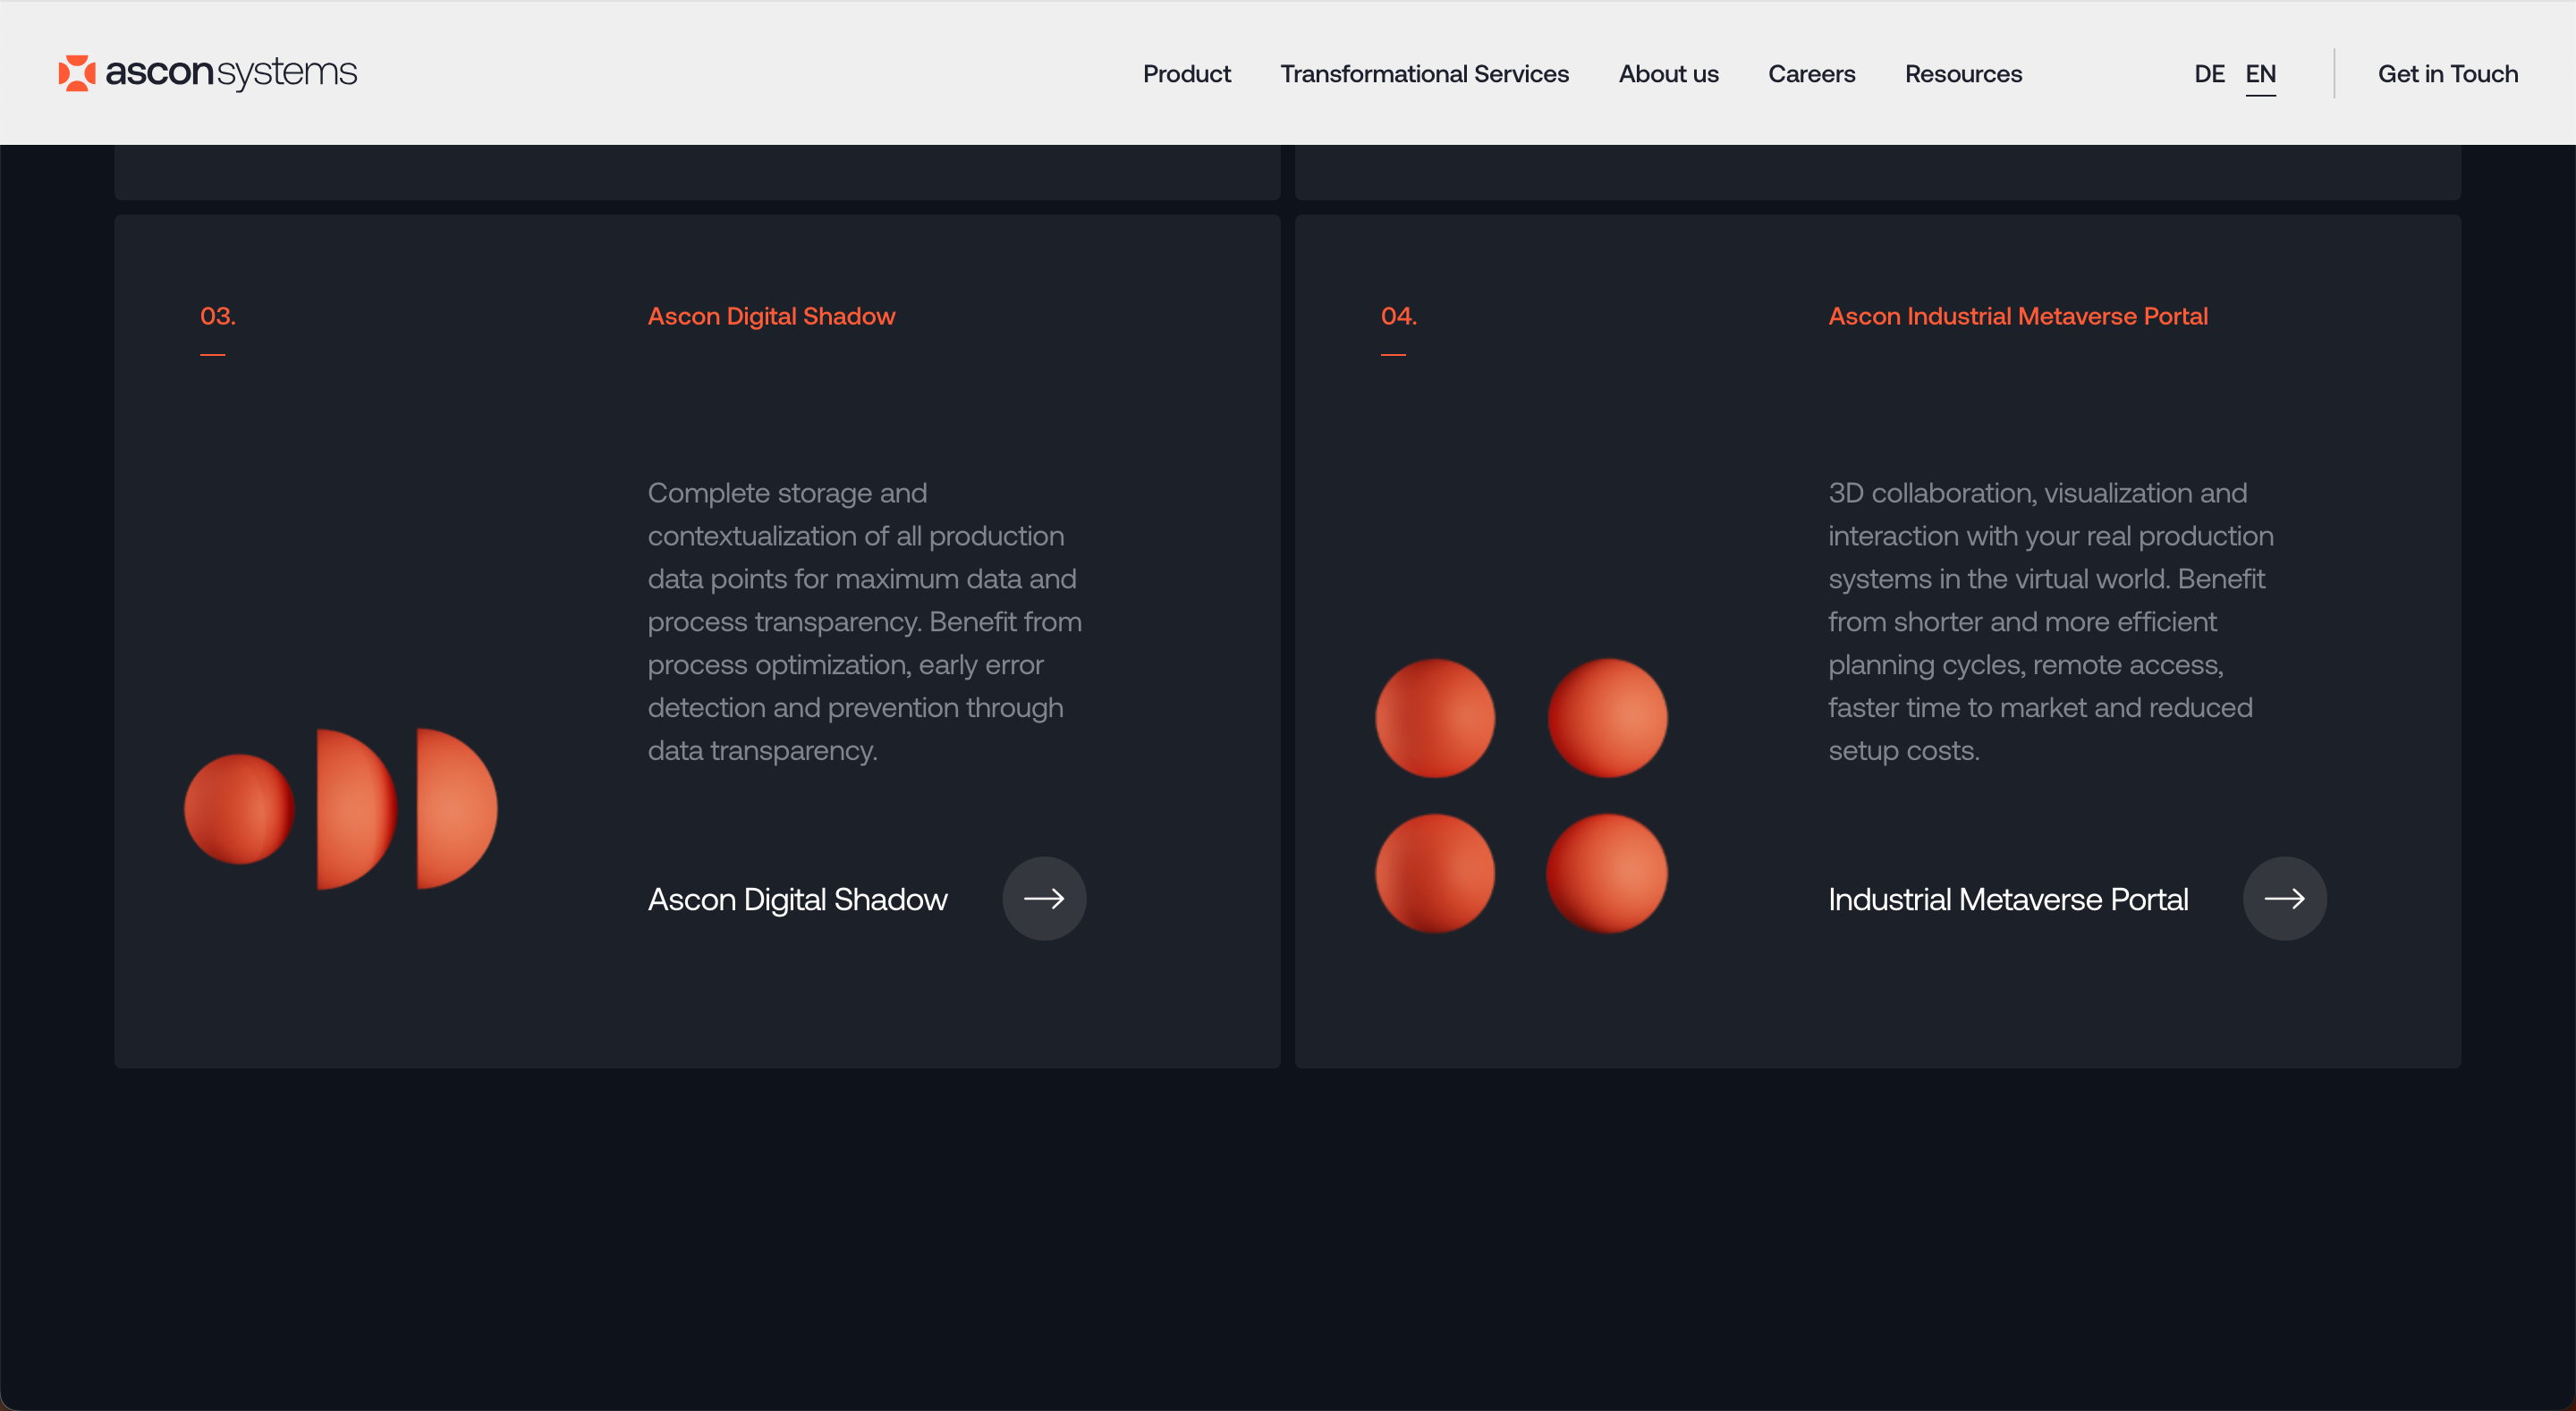
Task: Select the EN language option
Action: coord(2260,74)
